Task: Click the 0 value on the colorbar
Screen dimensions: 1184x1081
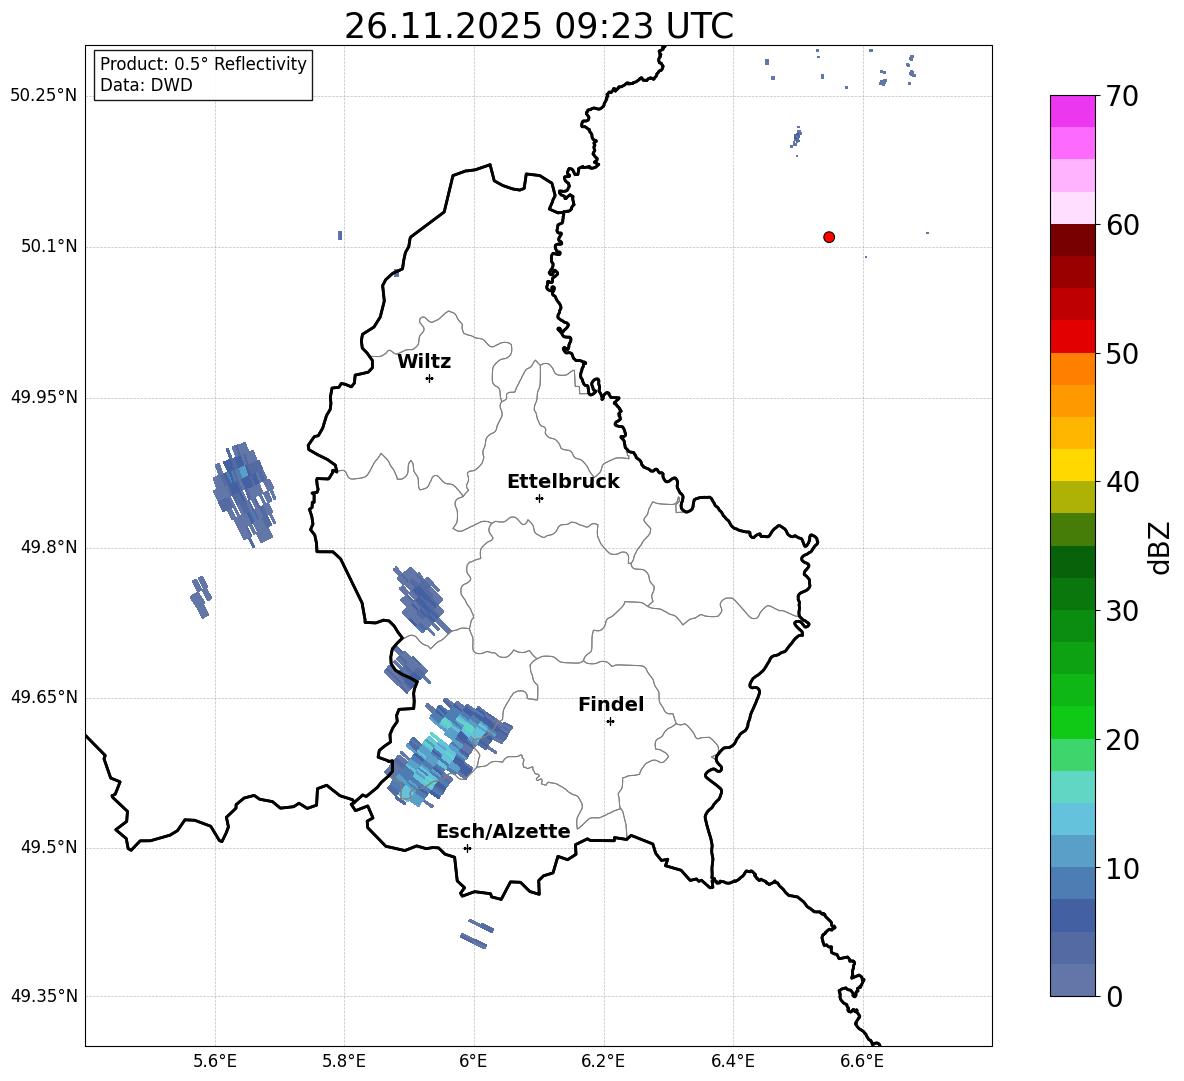Action: coord(1114,996)
